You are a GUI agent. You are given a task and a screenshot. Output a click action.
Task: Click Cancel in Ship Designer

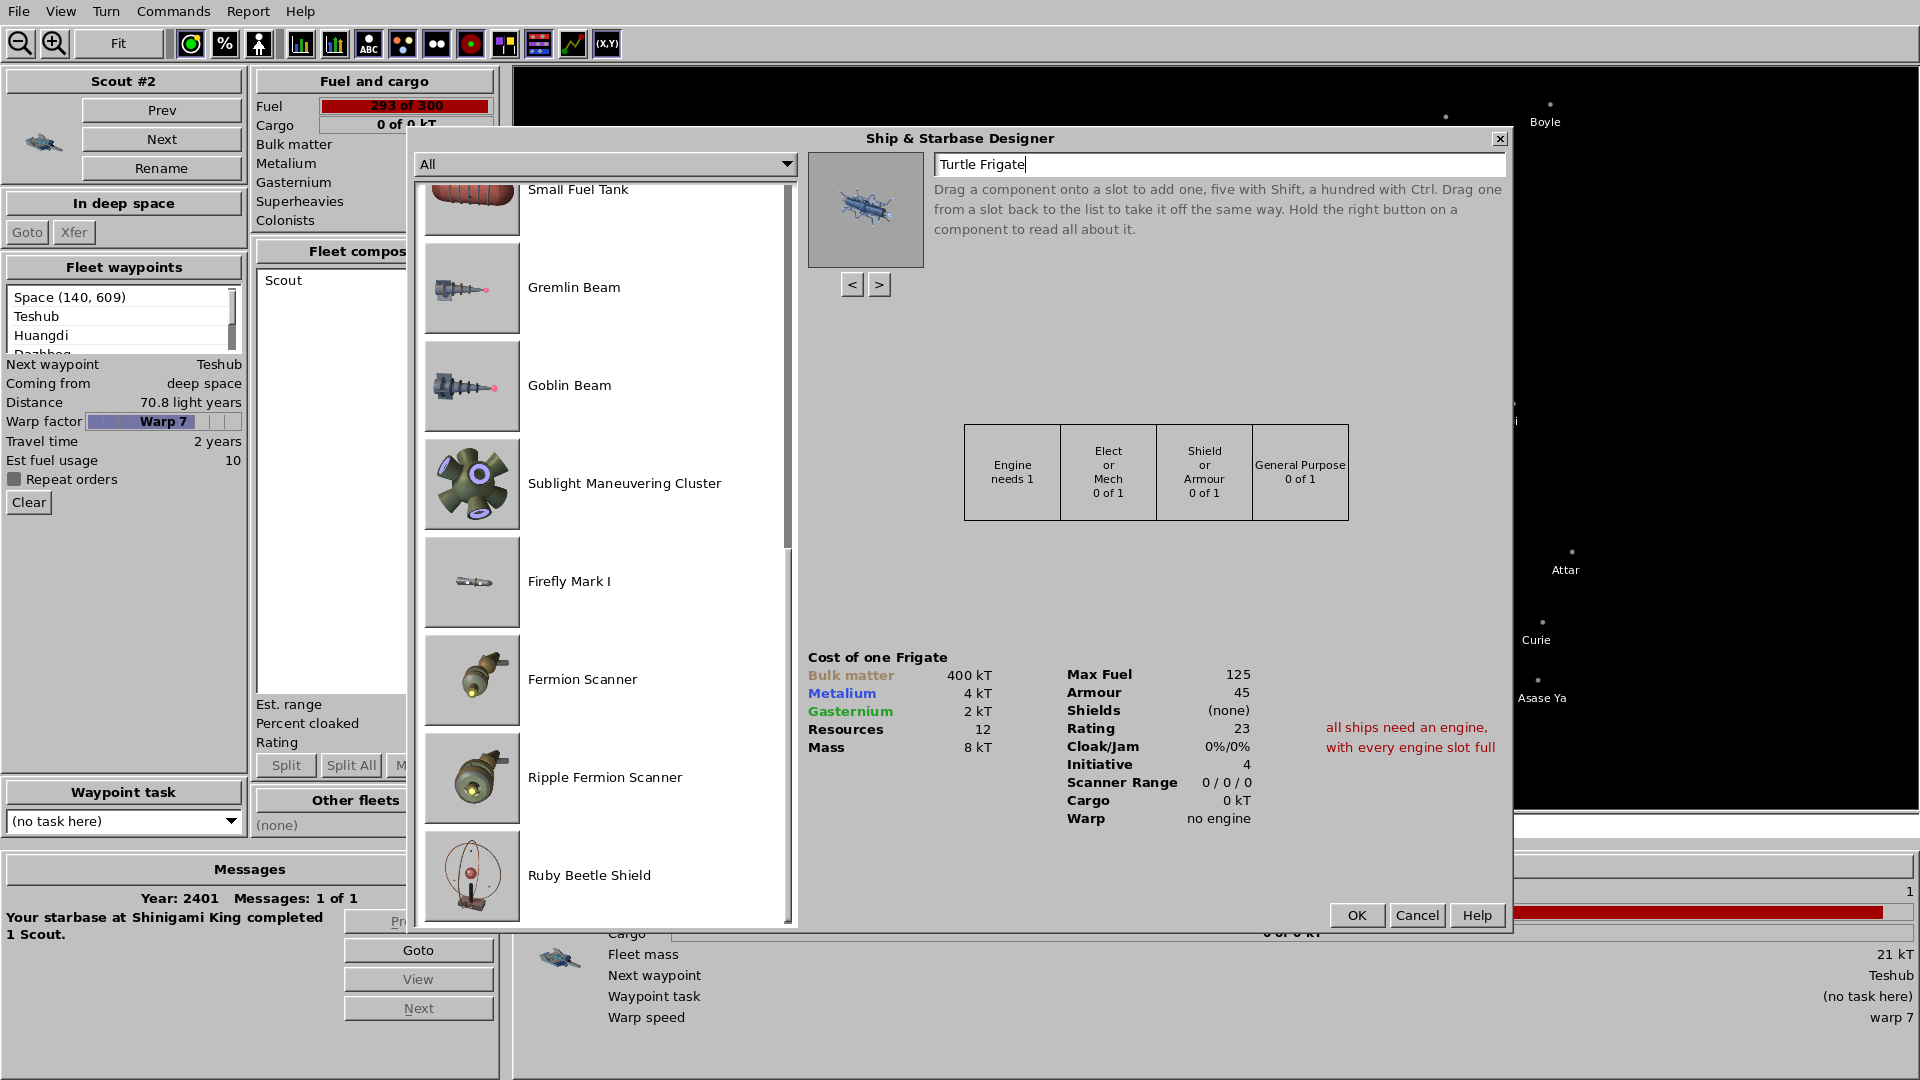pos(1417,915)
